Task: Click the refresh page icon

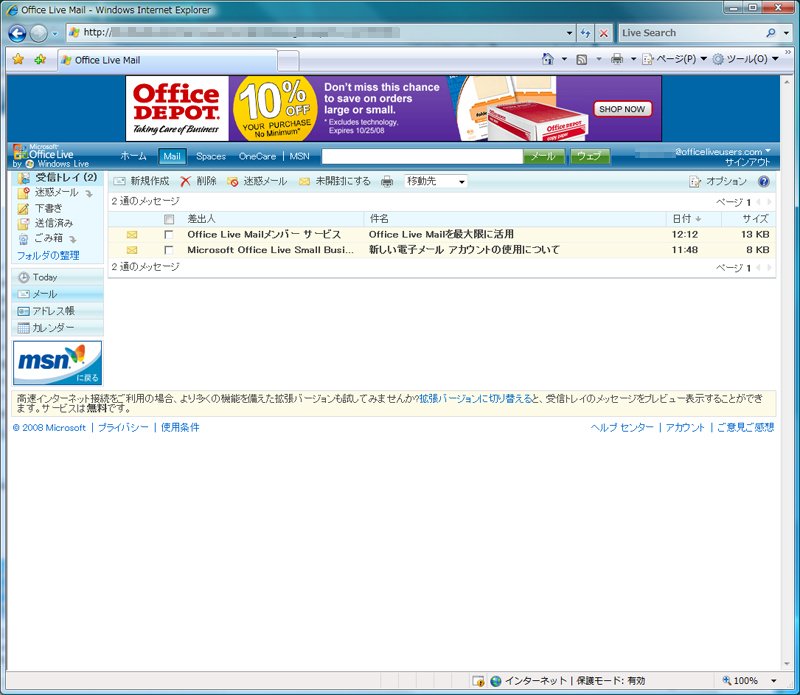Action: 585,33
